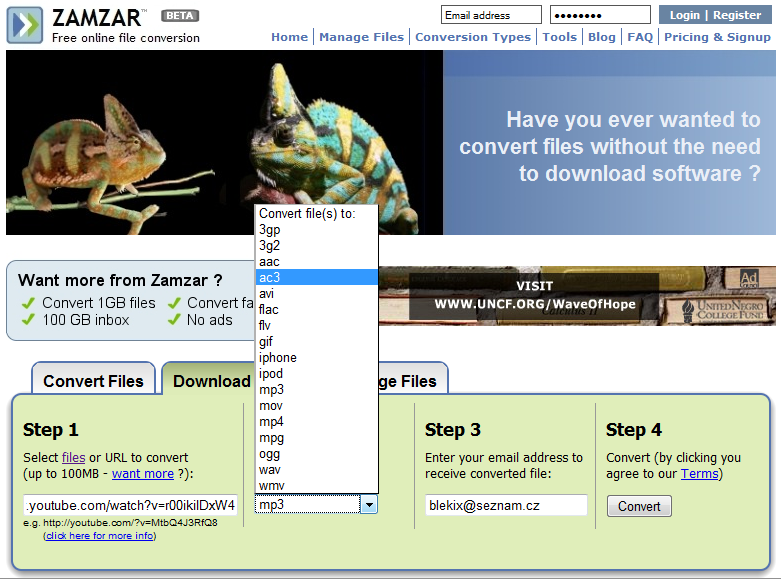Click the Register link in the header
This screenshot has height=579, width=781.
[x=737, y=15]
